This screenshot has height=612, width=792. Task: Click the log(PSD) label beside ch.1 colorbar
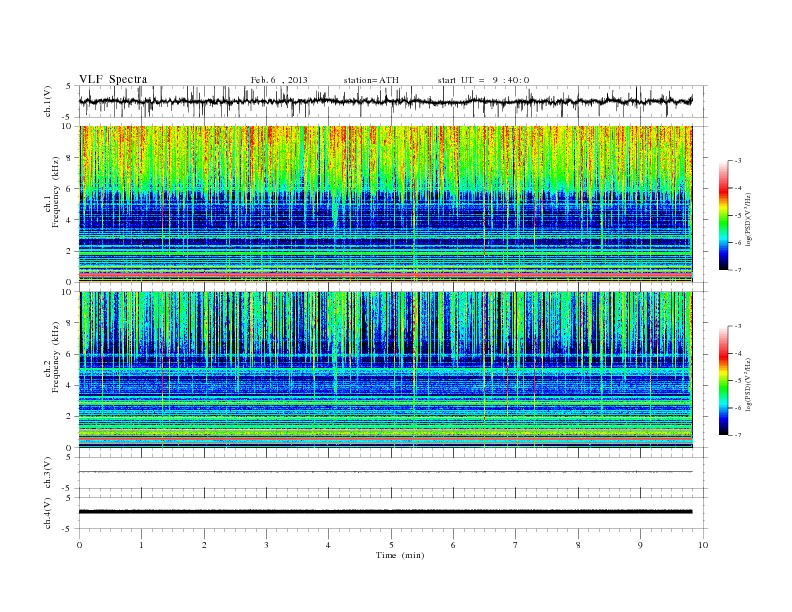pyautogui.click(x=749, y=220)
